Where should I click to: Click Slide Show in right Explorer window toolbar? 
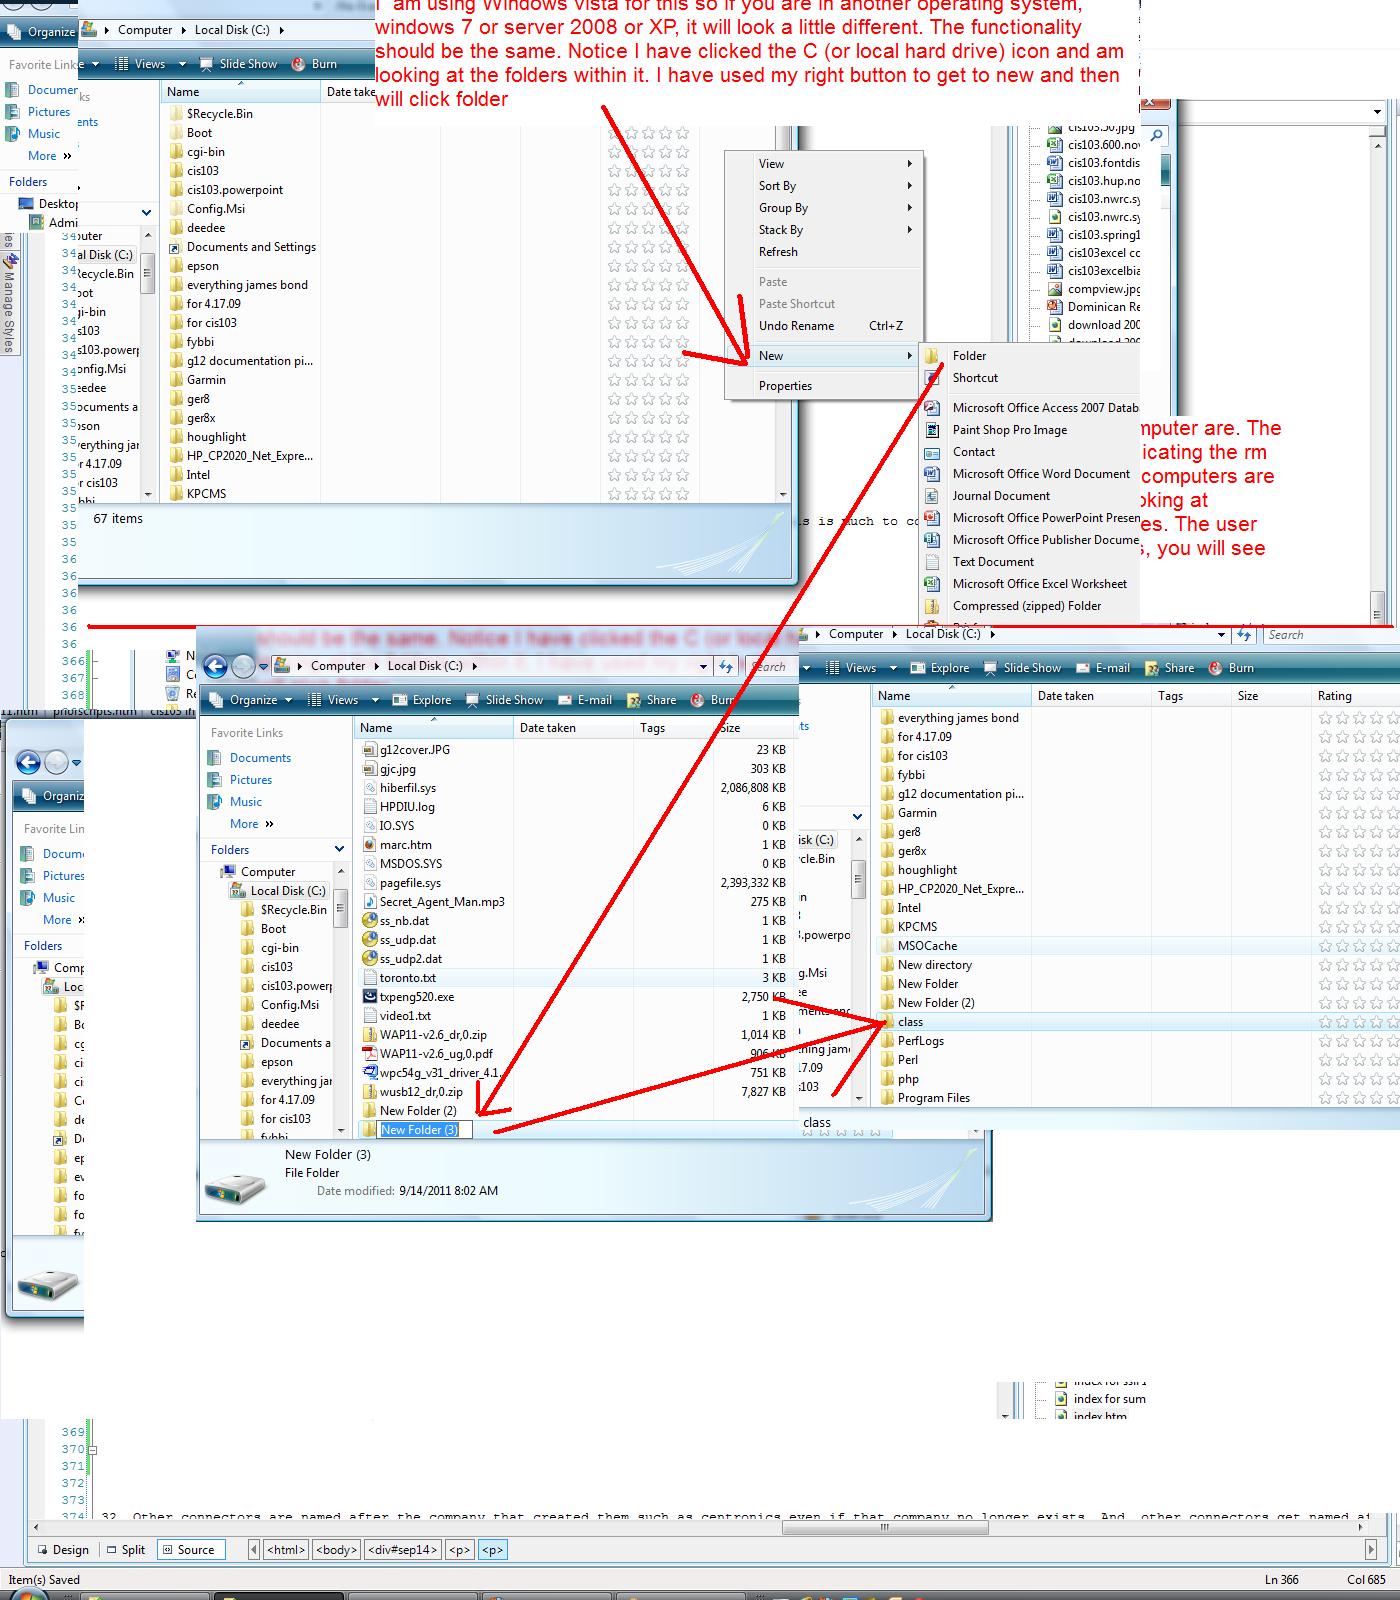(1022, 668)
